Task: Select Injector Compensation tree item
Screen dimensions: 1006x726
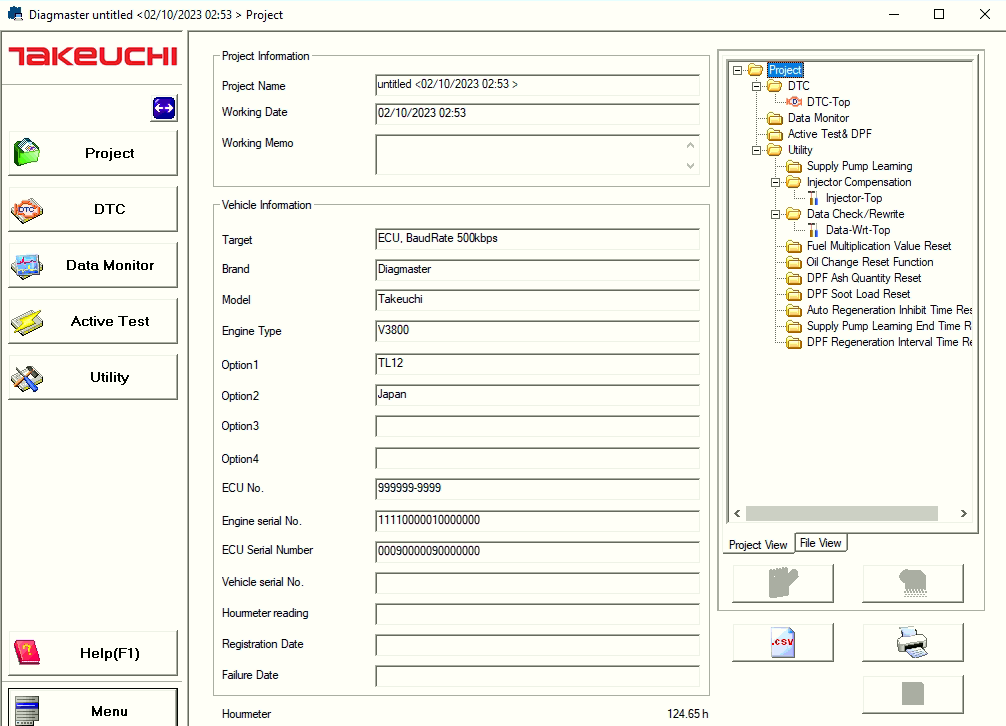Action: point(858,182)
